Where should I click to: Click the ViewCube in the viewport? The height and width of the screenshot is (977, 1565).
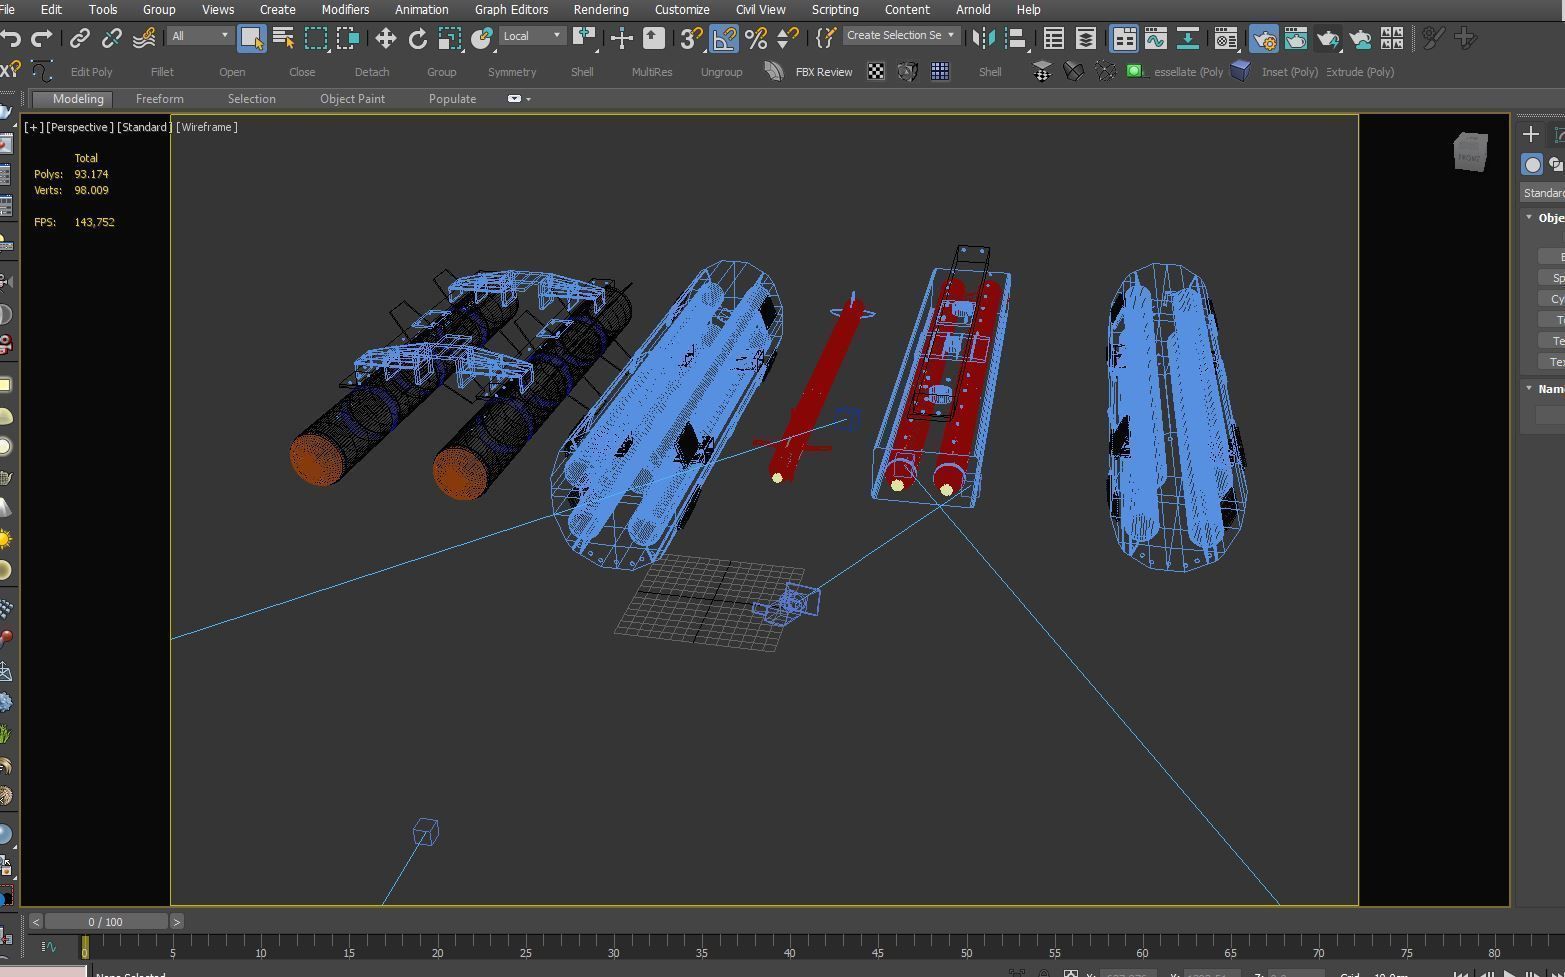pos(1470,153)
